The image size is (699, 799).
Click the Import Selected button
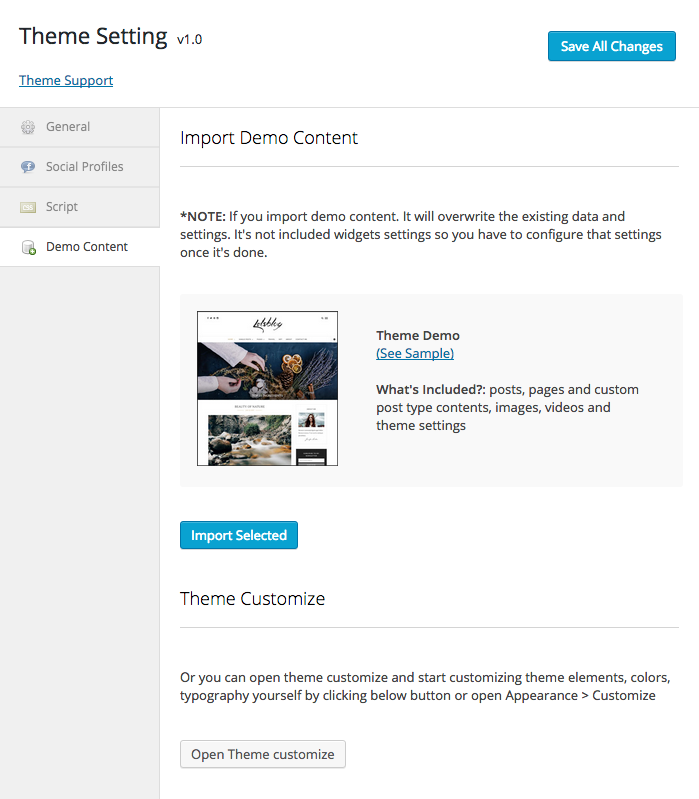(239, 535)
